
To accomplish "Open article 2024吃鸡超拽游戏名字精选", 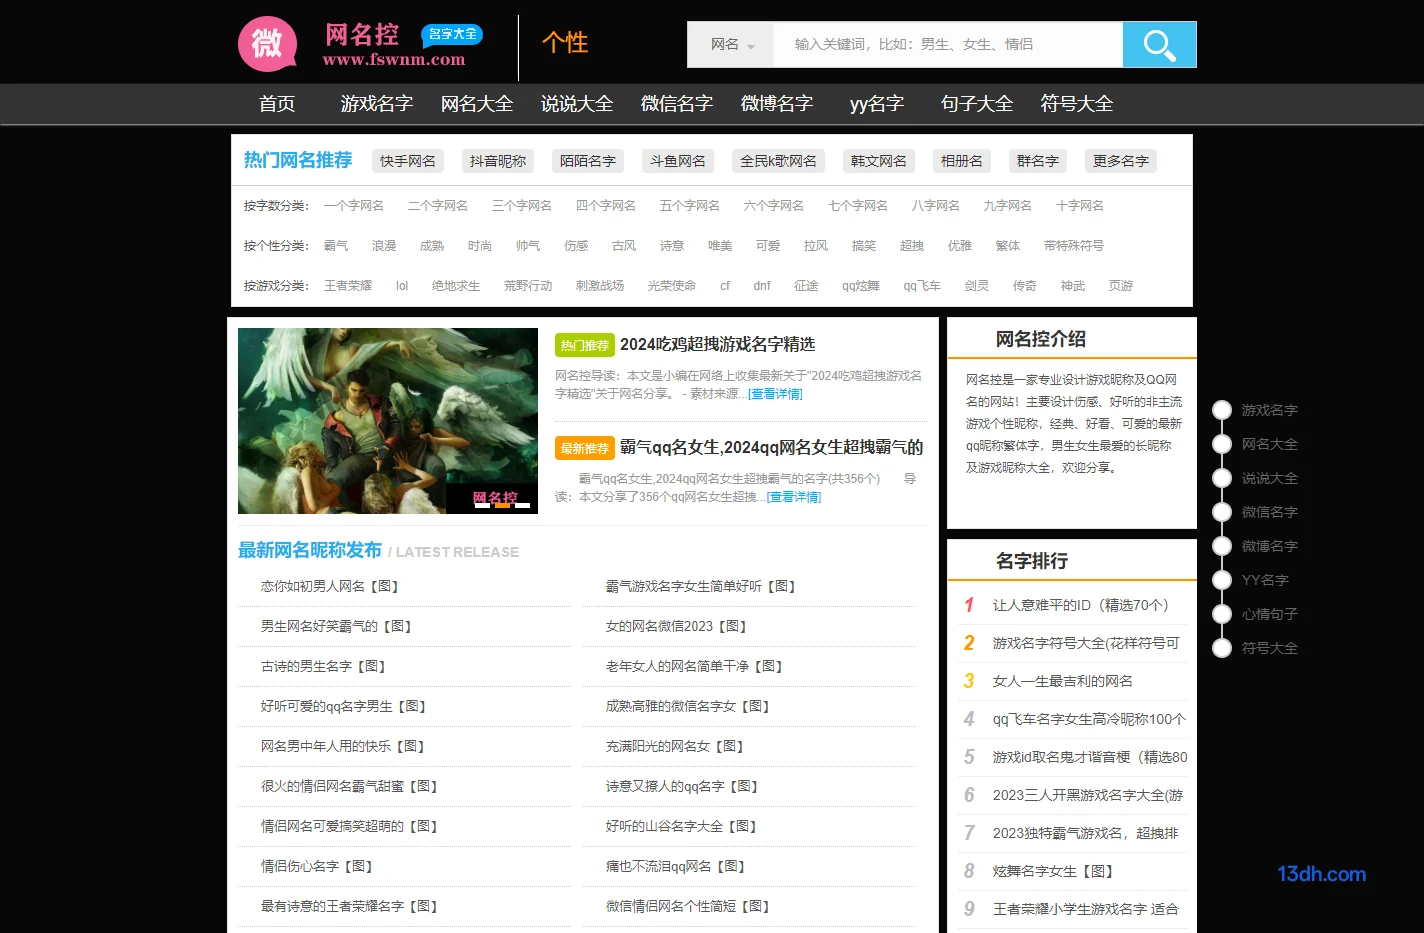I will (x=718, y=344).
